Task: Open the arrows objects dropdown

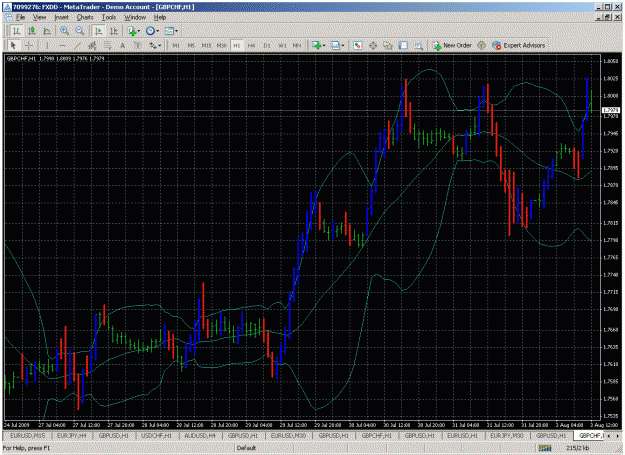Action: [155, 45]
